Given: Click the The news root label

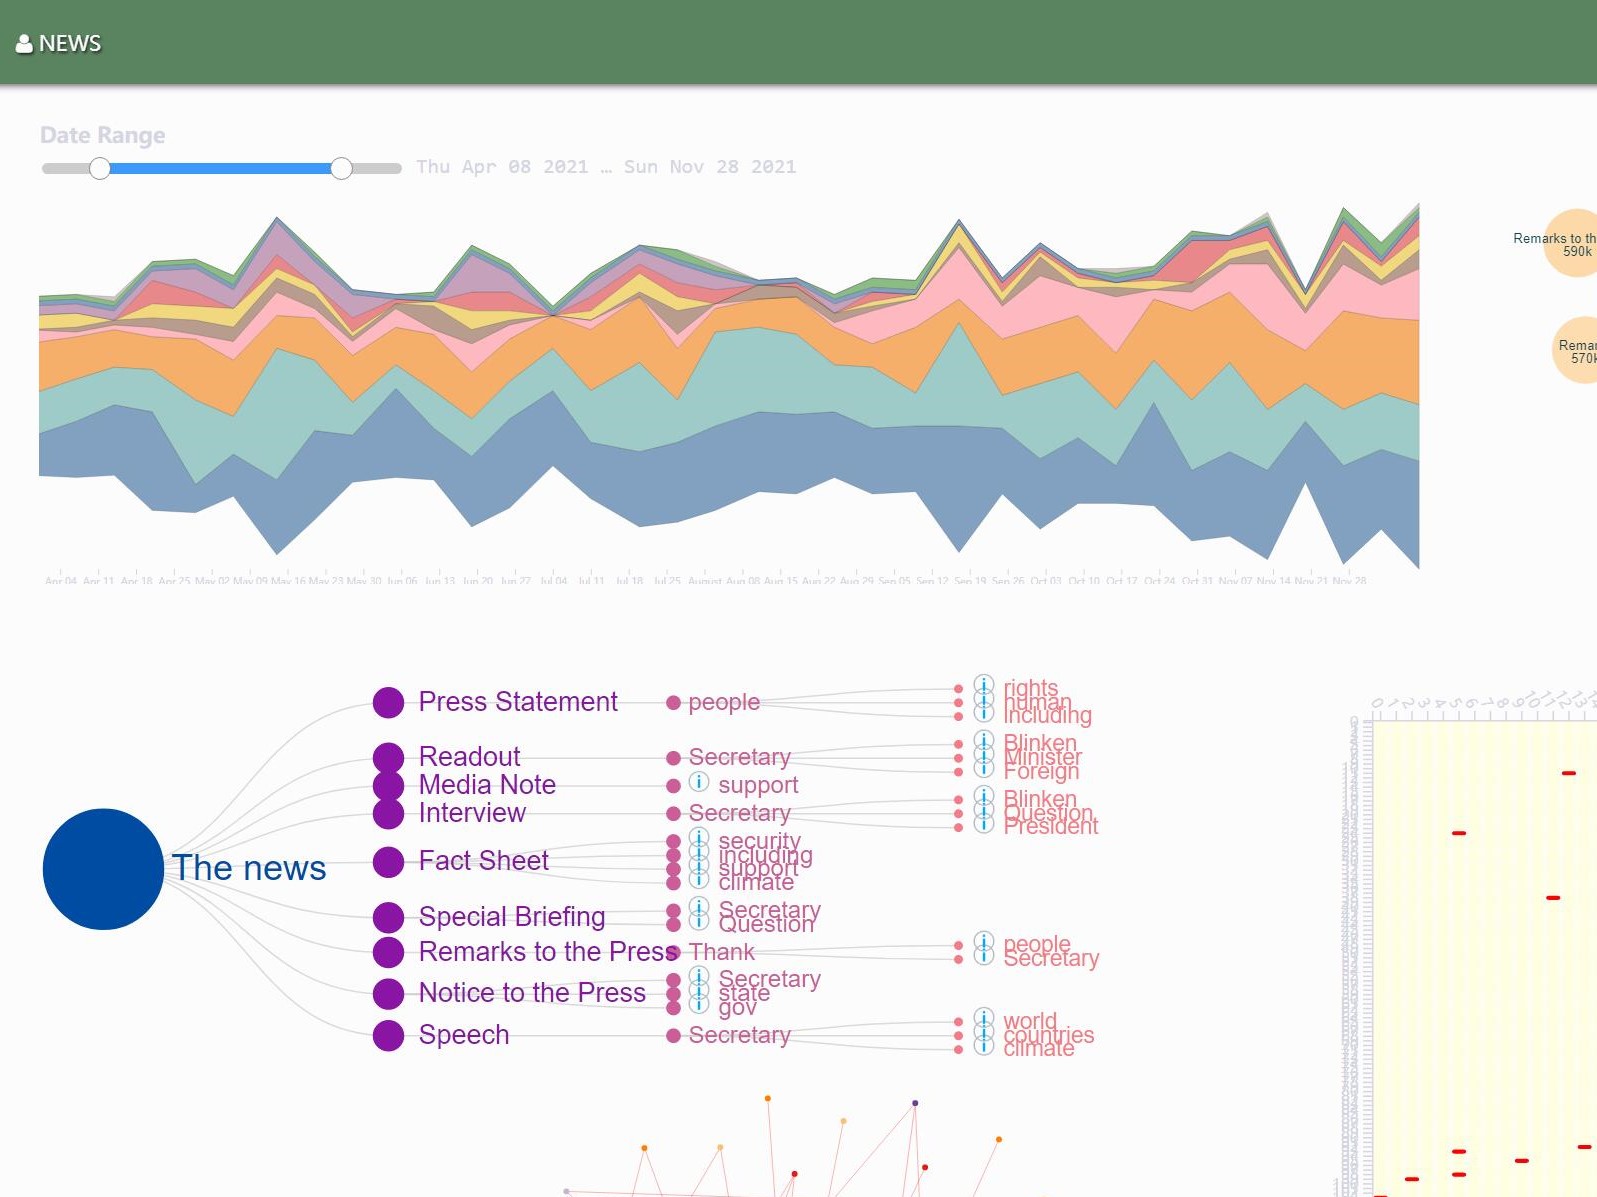Looking at the screenshot, I should point(249,868).
